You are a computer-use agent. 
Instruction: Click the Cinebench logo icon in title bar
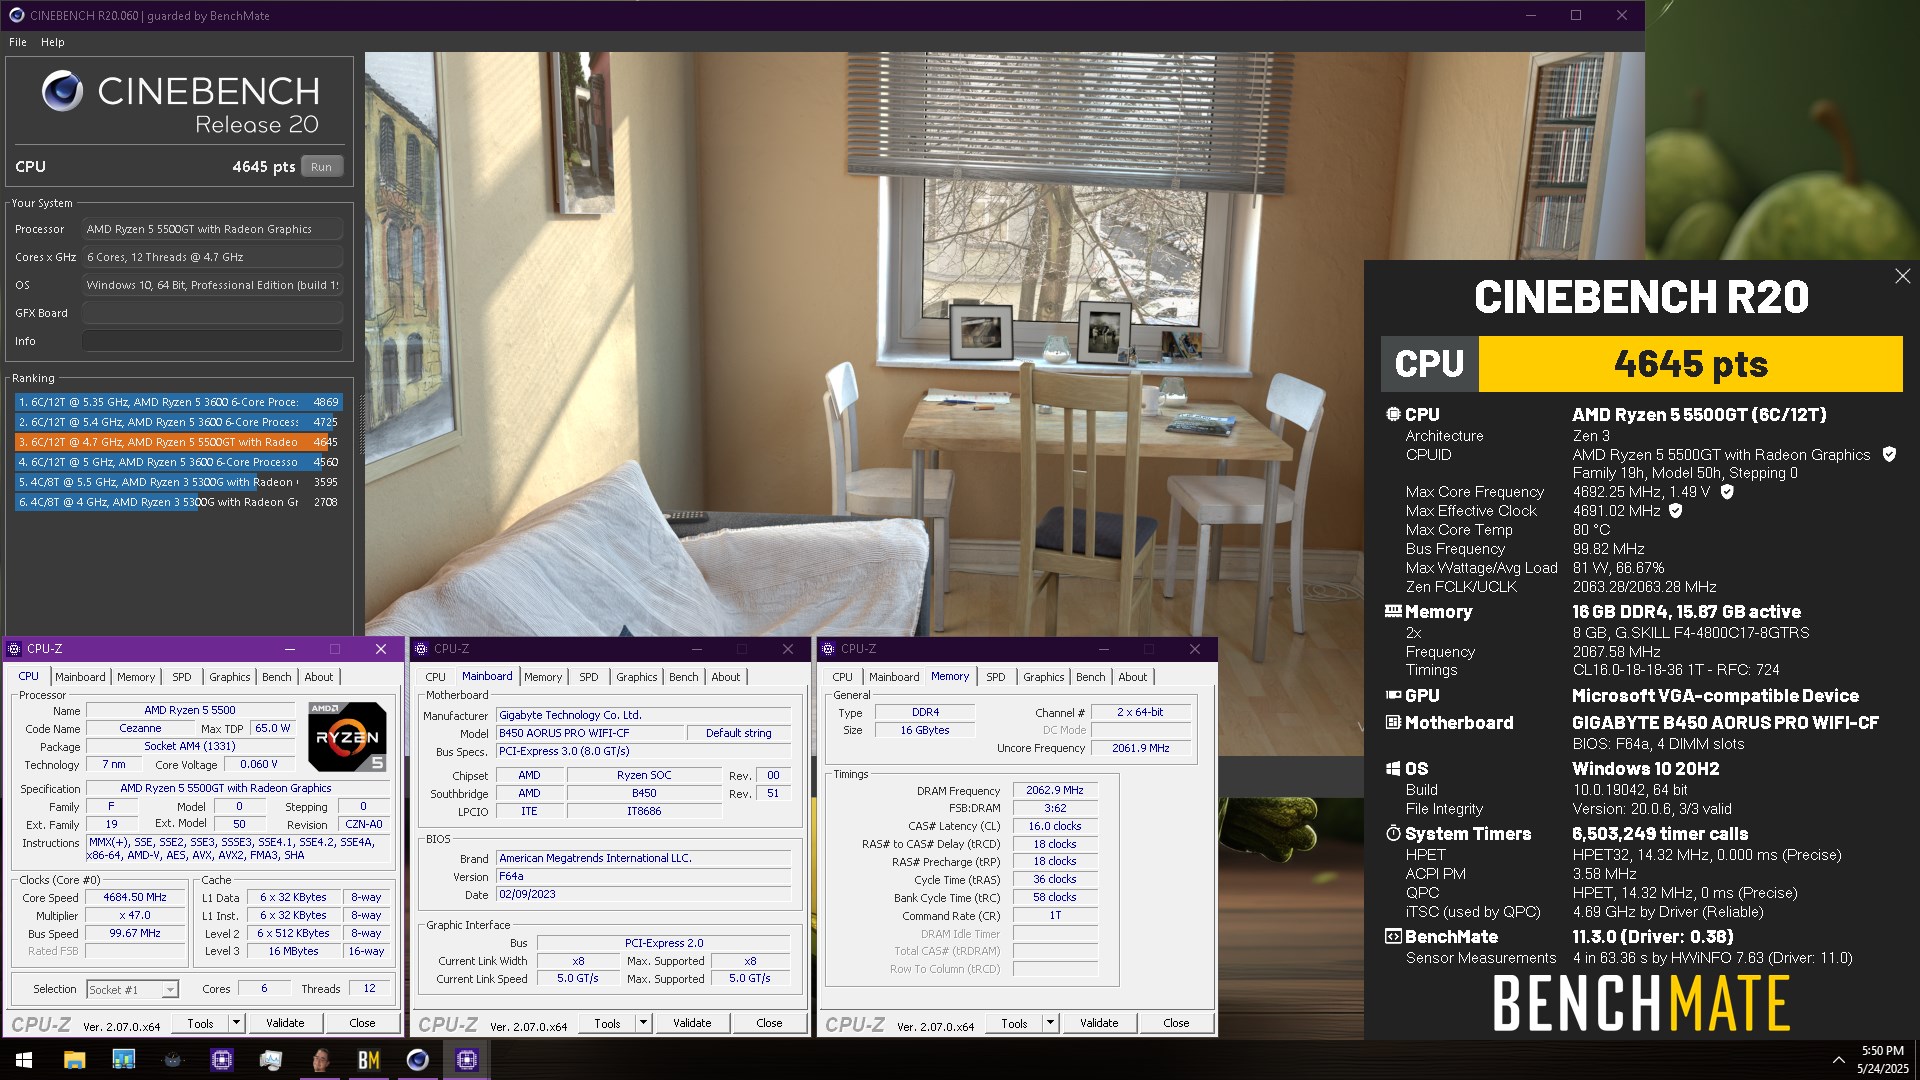15,15
